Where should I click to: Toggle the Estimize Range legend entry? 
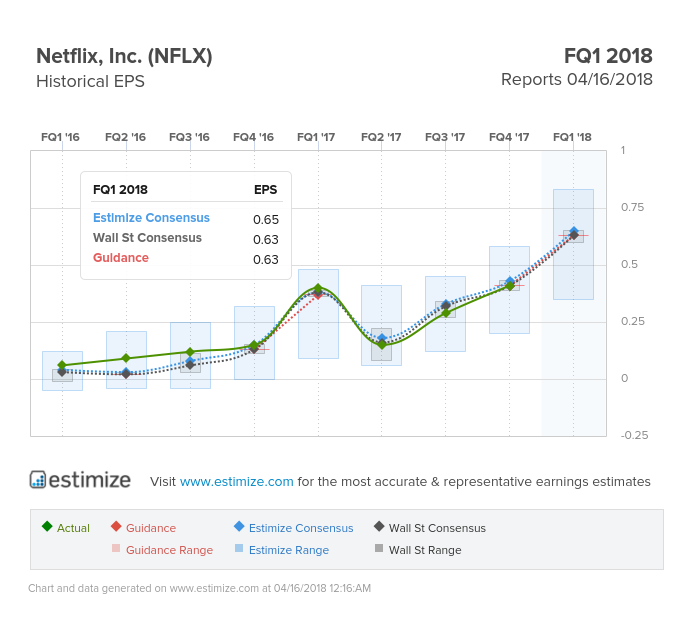[x=282, y=549]
